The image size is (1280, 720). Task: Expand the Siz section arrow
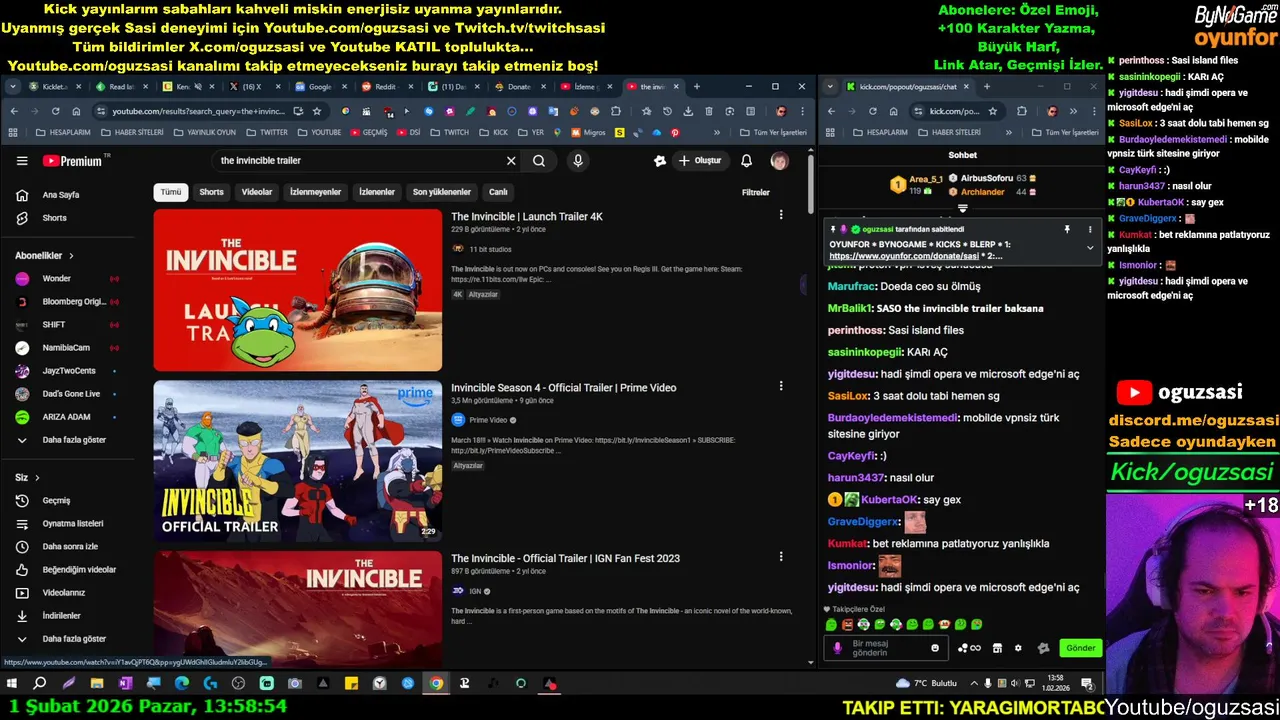coord(37,478)
